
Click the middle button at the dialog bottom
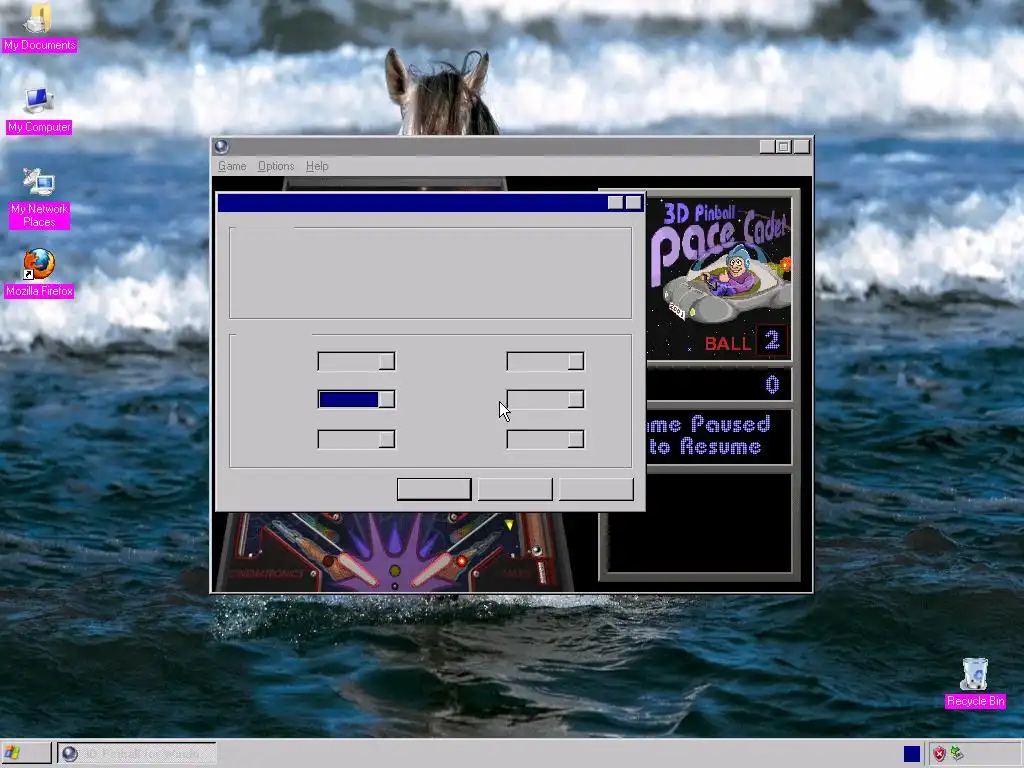515,489
